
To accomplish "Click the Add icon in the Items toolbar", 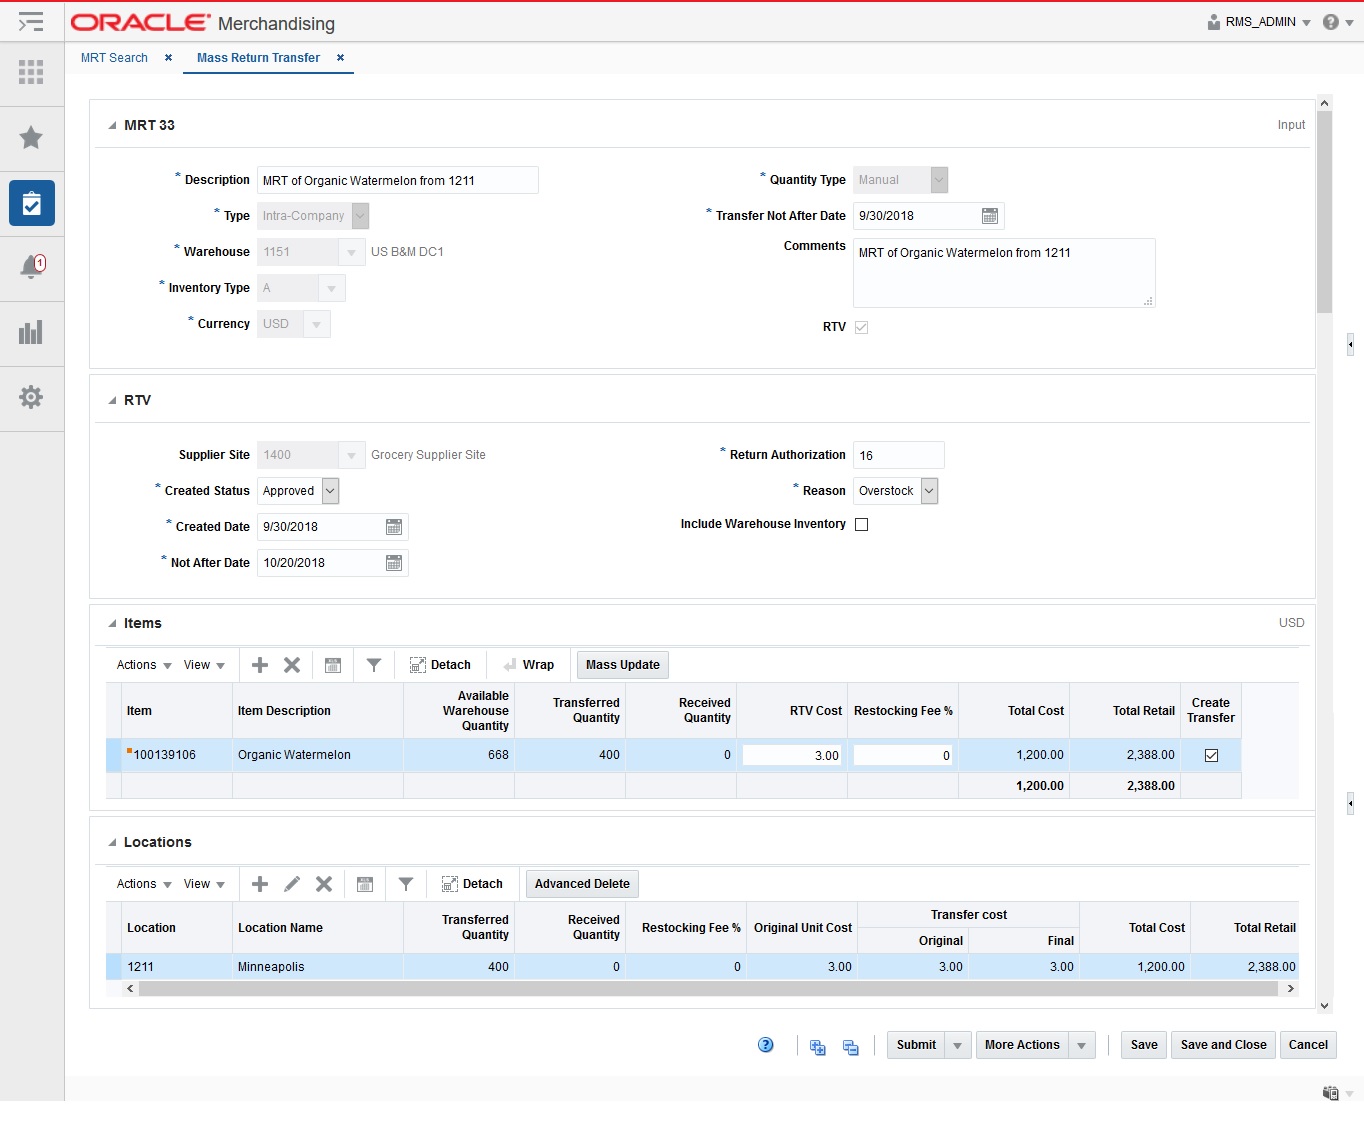I will 259,664.
